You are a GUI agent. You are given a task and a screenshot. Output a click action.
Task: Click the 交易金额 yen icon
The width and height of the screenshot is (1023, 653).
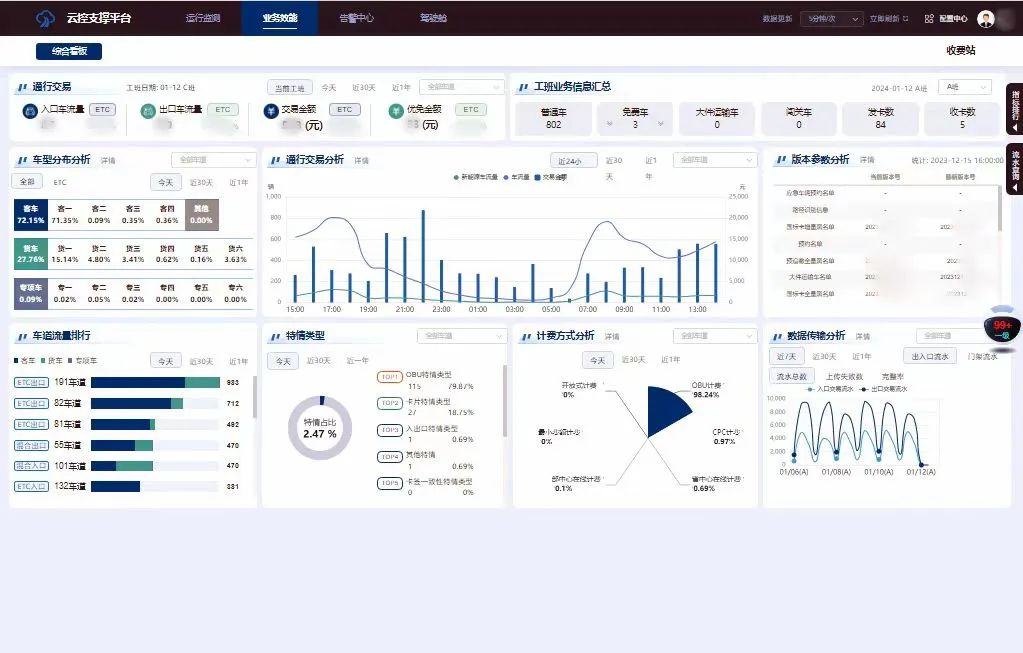click(271, 110)
